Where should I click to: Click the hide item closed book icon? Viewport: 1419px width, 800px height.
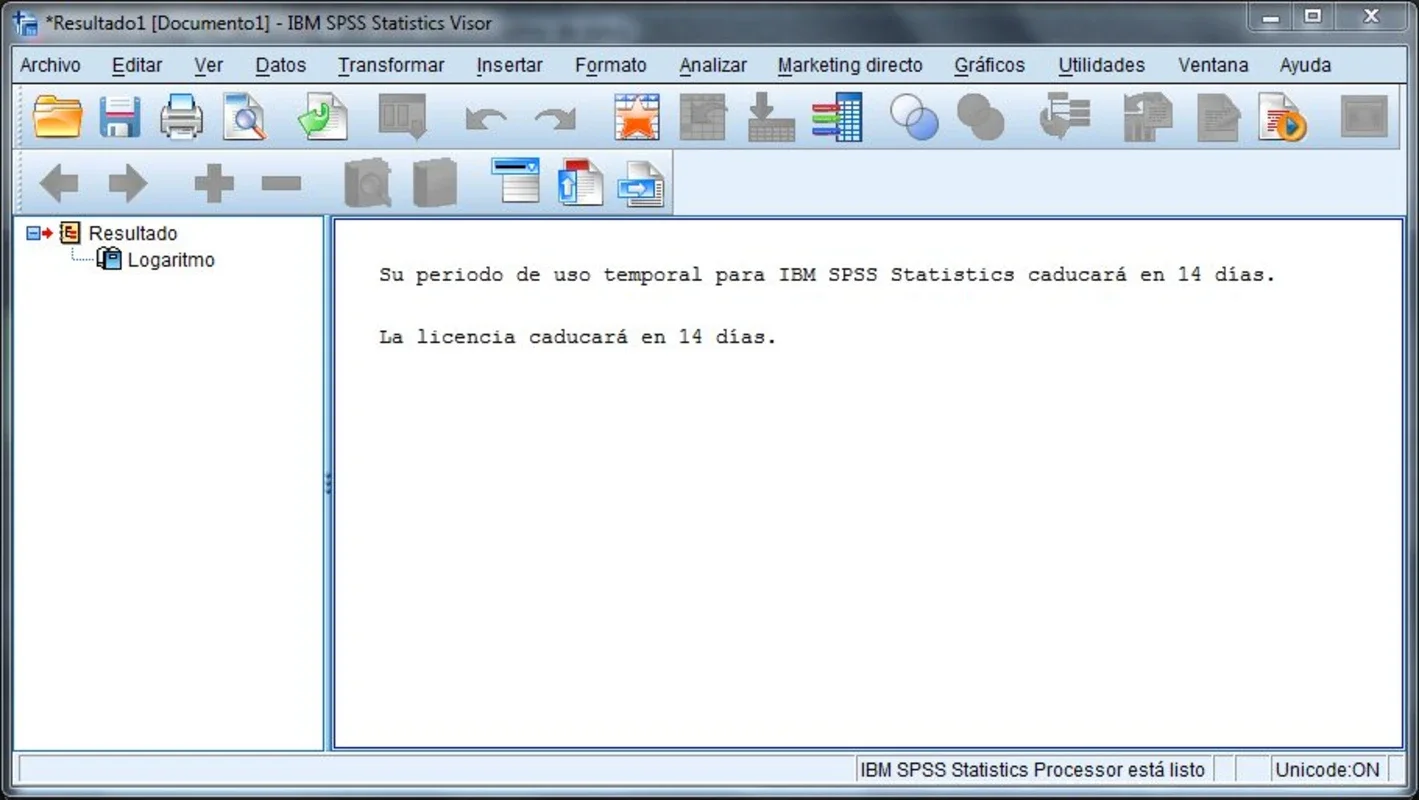(435, 183)
